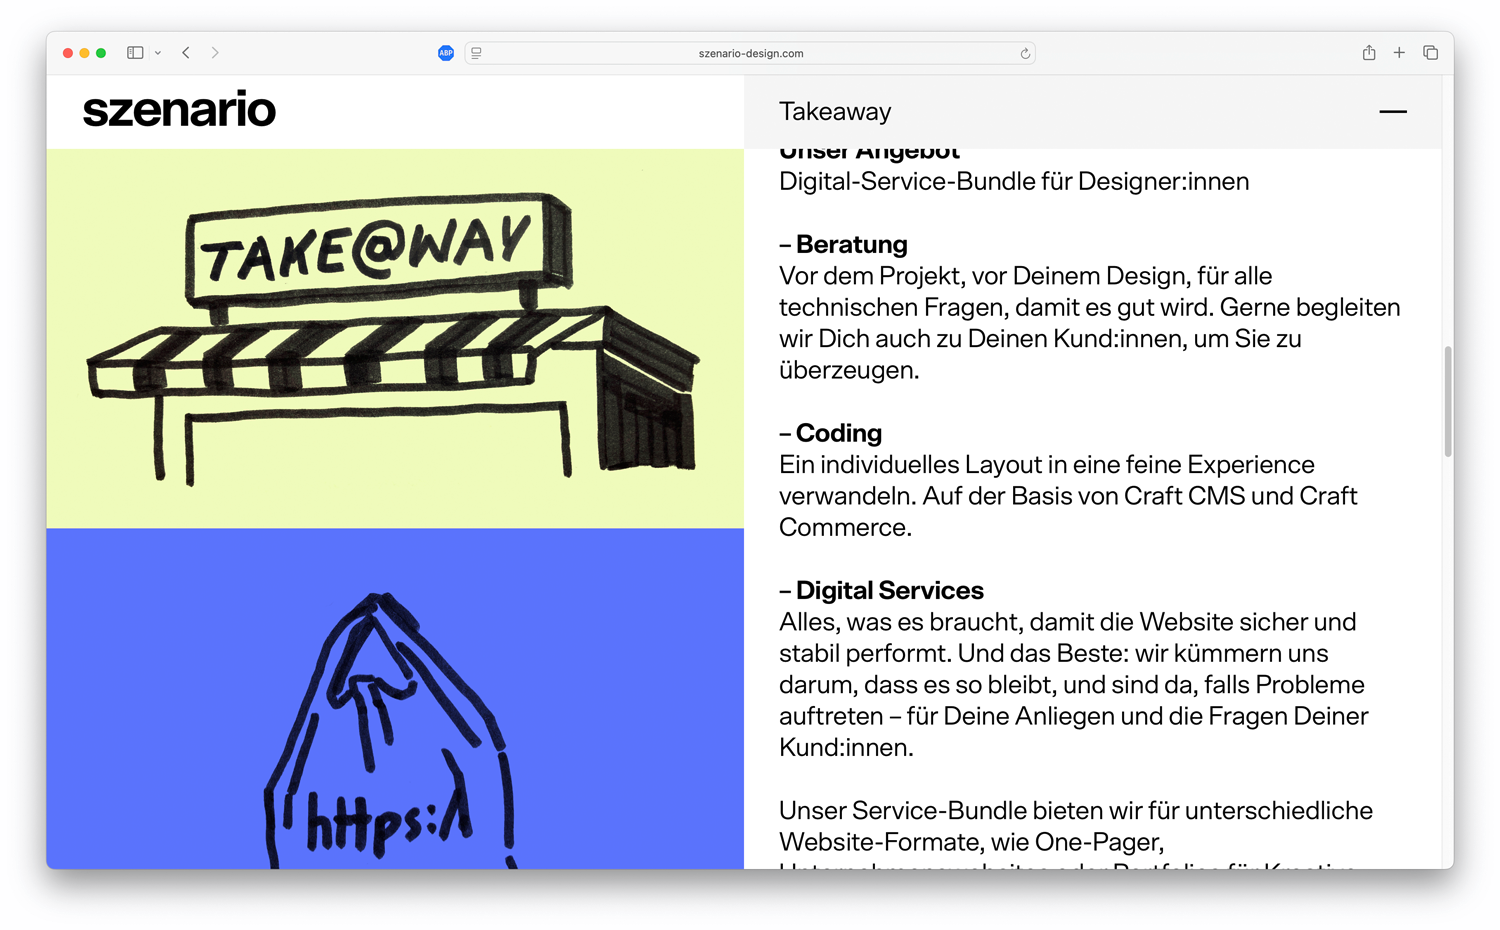Click the https bag illustration
This screenshot has width=1500, height=930.
point(390,730)
